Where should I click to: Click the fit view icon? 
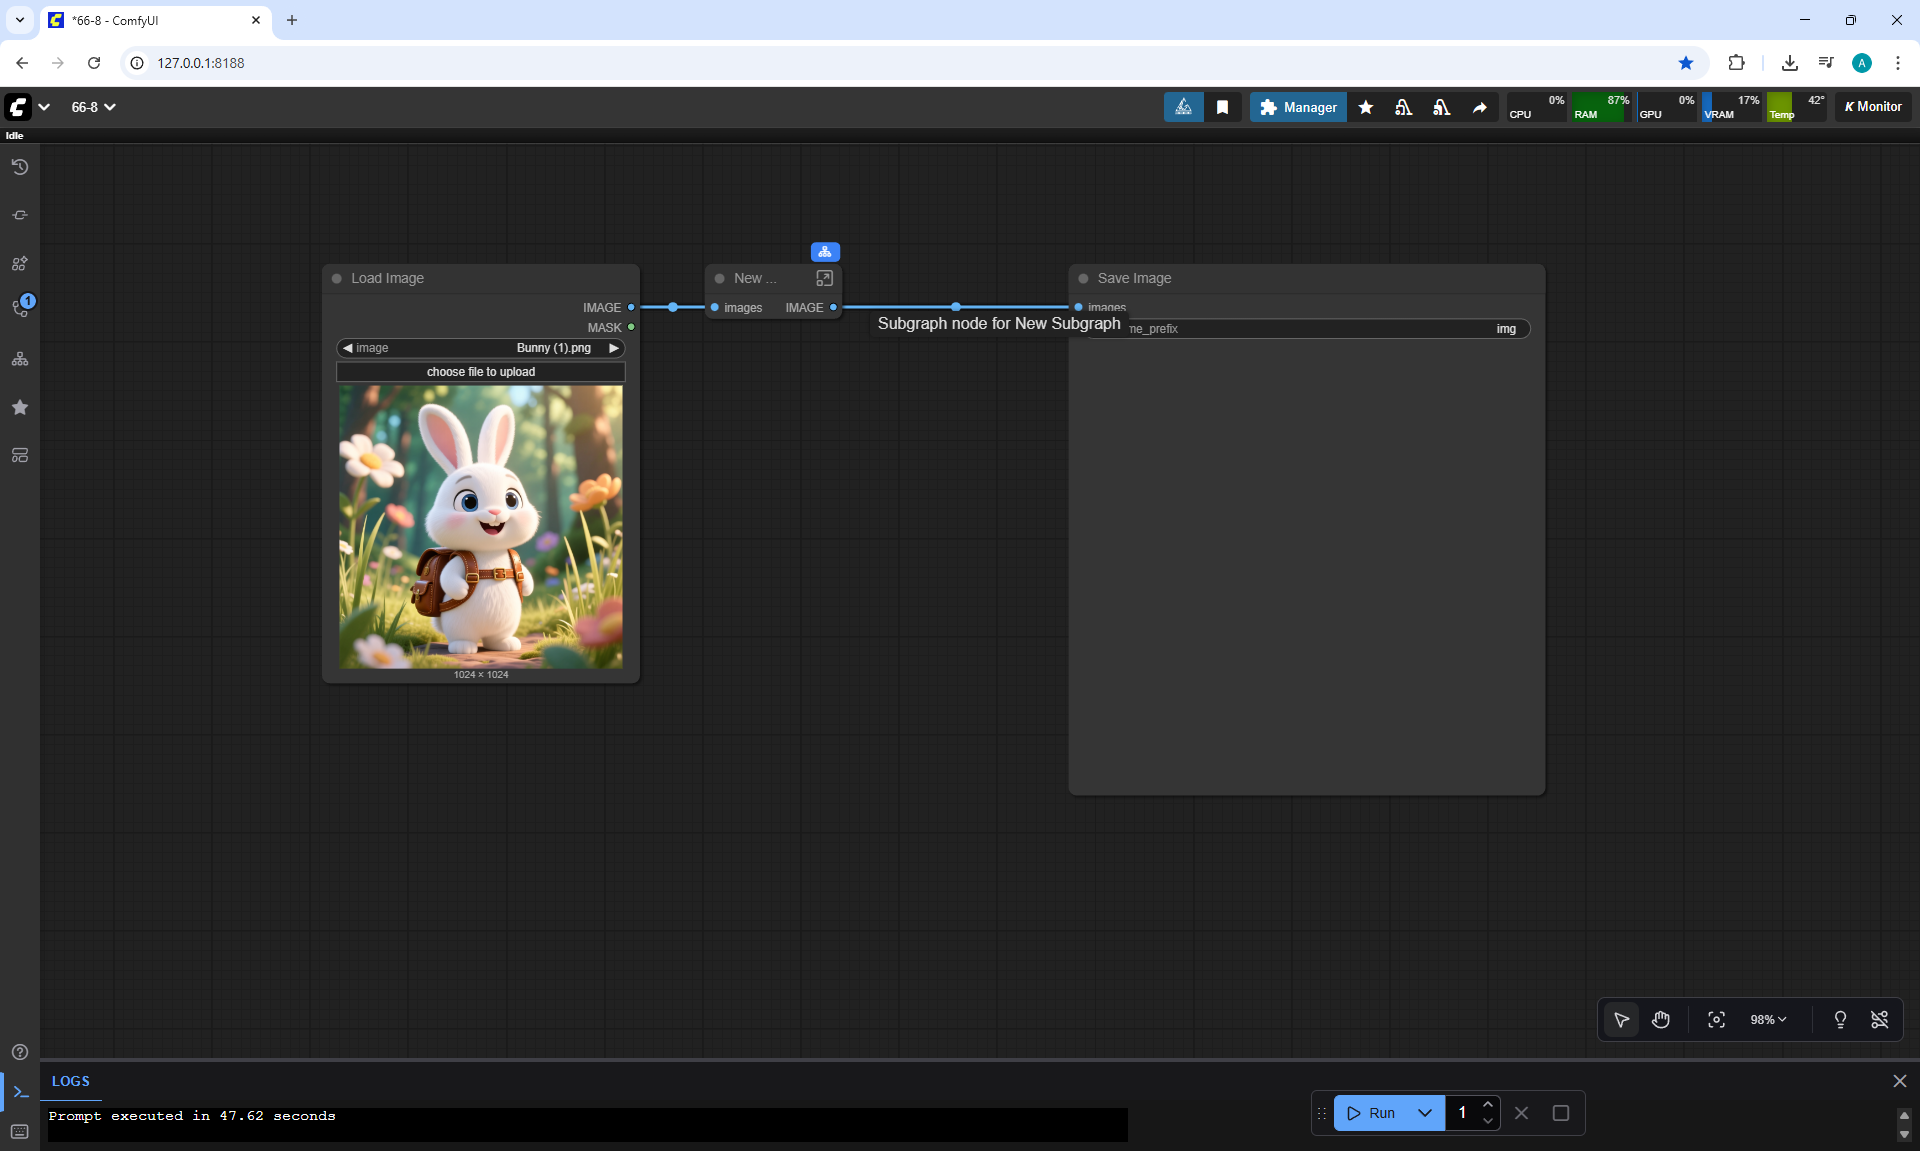coord(1716,1019)
